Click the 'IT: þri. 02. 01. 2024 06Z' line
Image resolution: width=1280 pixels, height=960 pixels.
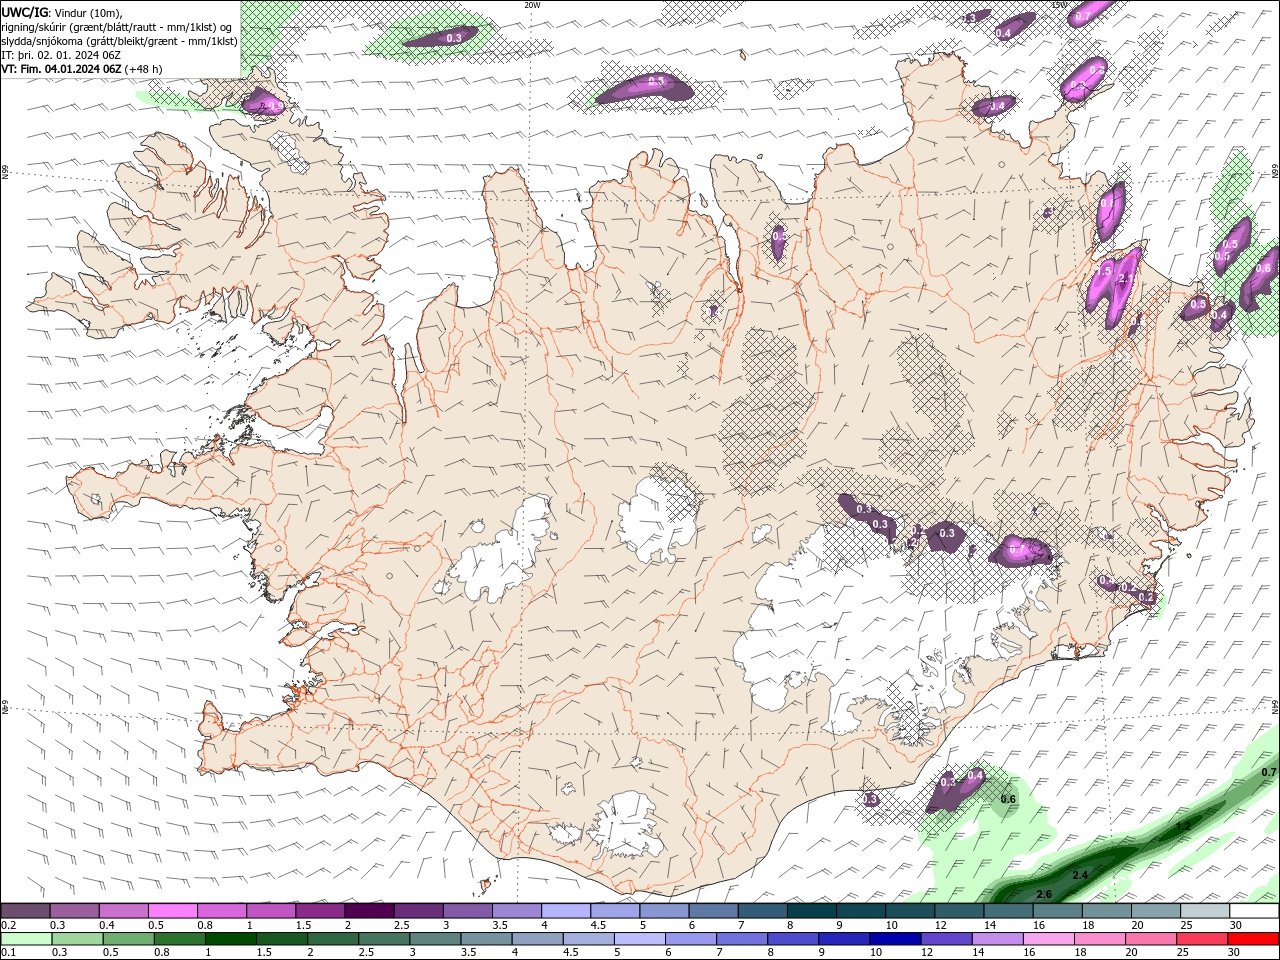60,55
